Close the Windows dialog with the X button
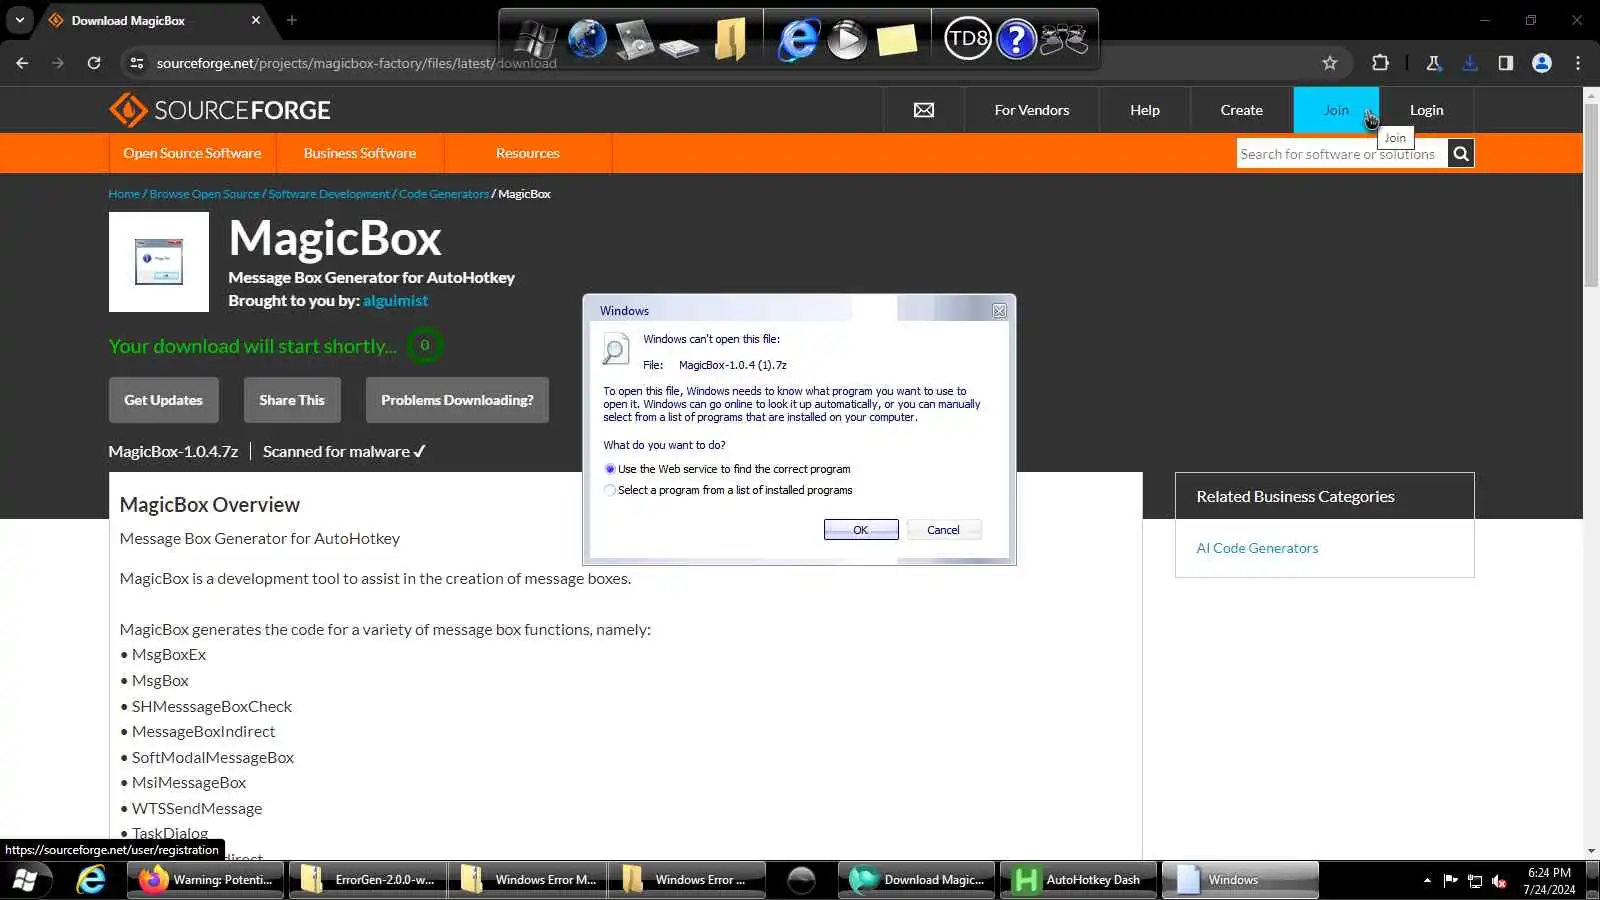This screenshot has height=900, width=1600. pyautogui.click(x=999, y=311)
